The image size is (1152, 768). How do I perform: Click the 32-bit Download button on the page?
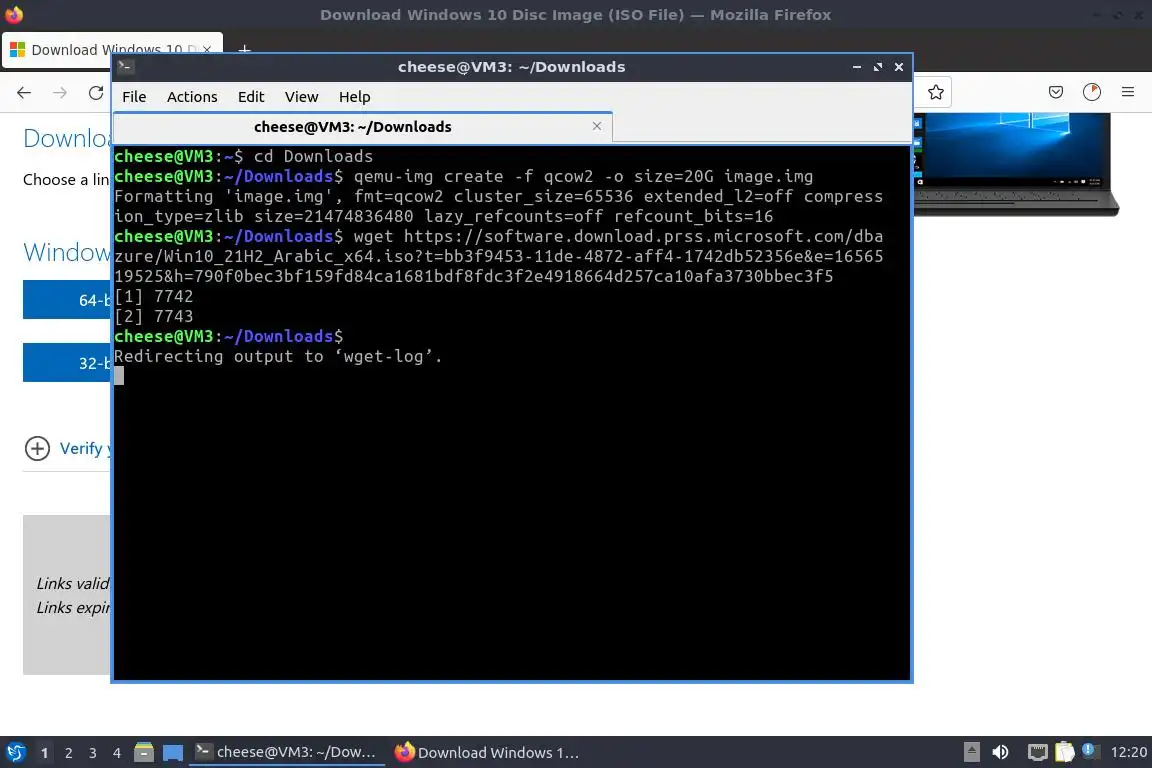[67, 362]
